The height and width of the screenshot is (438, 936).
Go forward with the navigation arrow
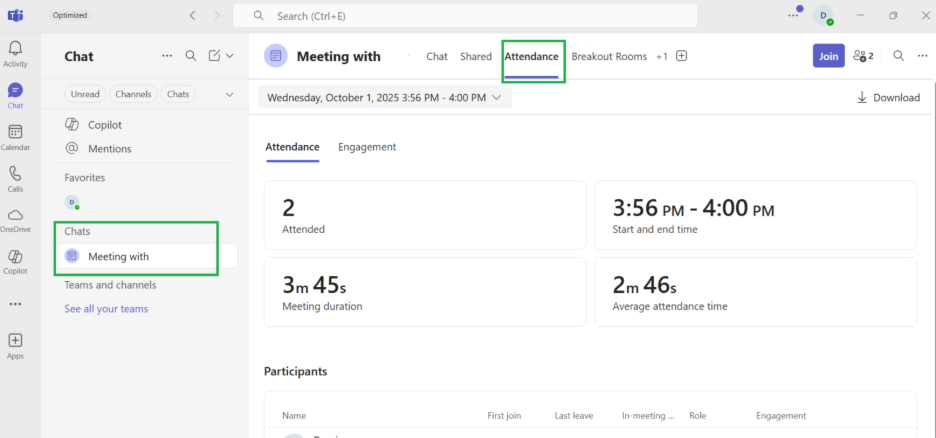217,16
